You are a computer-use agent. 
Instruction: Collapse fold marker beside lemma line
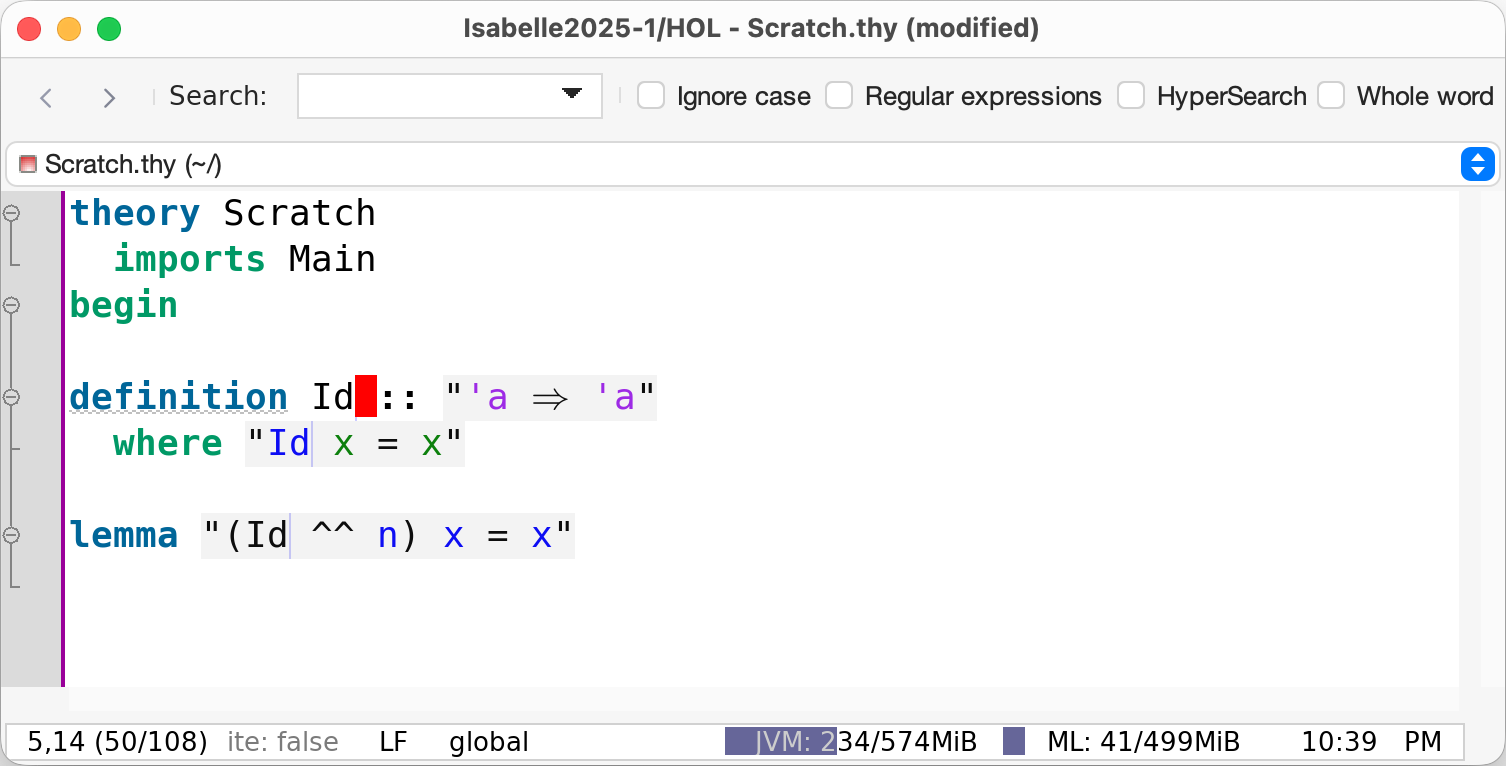click(12, 535)
